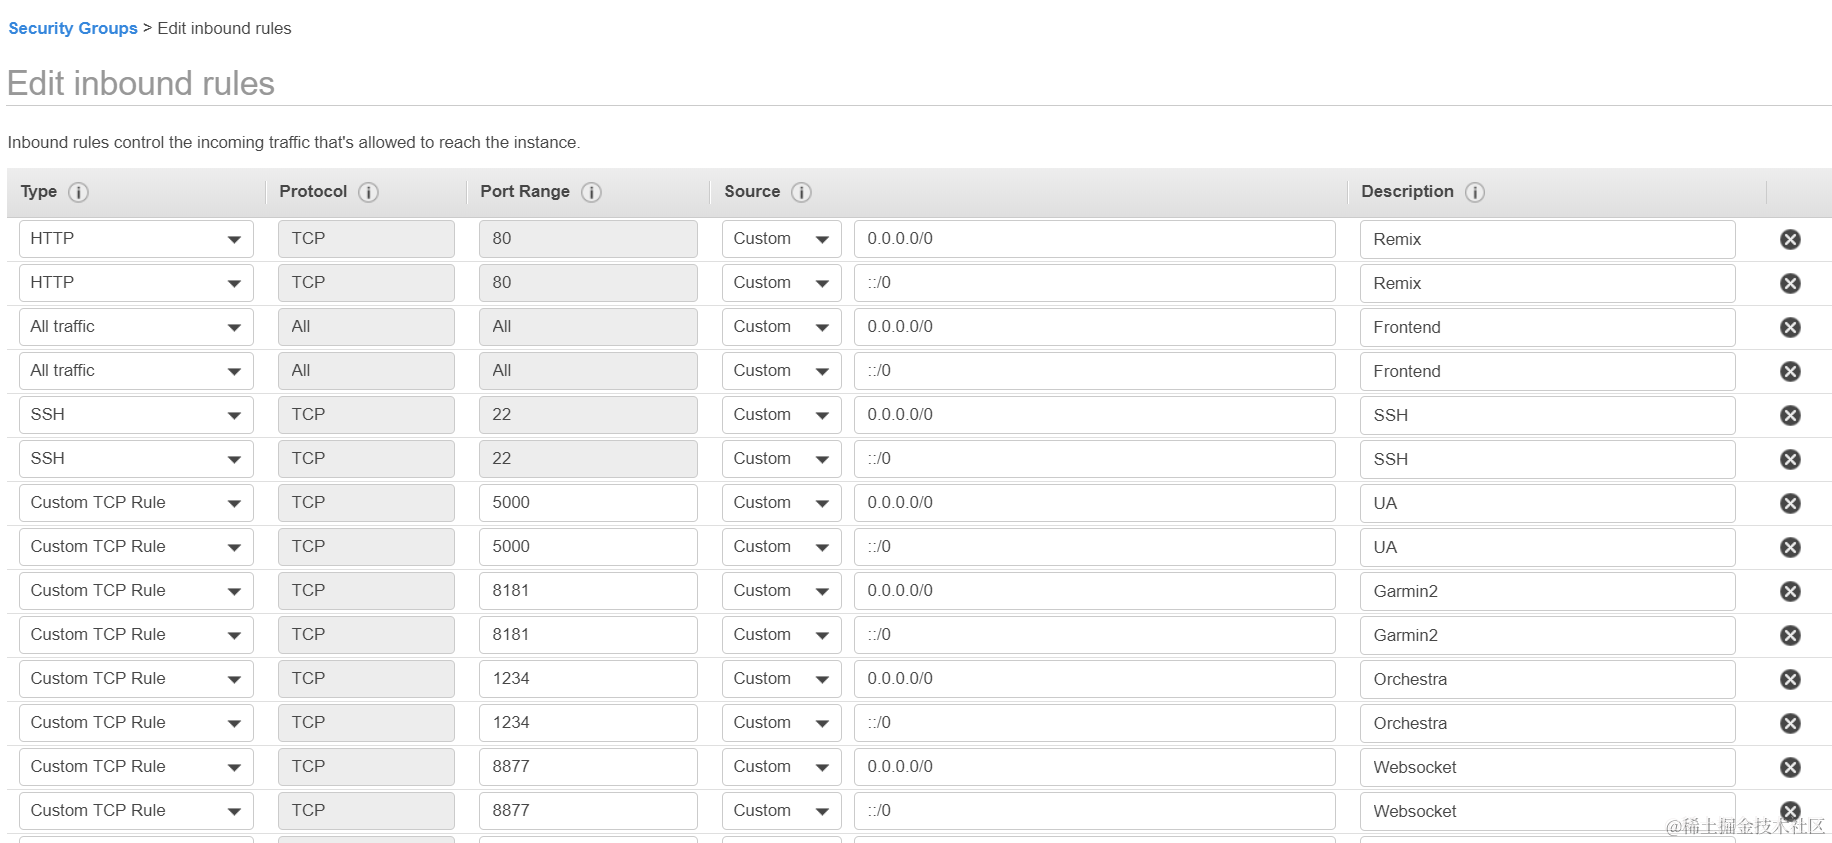Remove the Orchestra rule with source ::/0
Screen dimensions: 1832x843
pos(1790,723)
